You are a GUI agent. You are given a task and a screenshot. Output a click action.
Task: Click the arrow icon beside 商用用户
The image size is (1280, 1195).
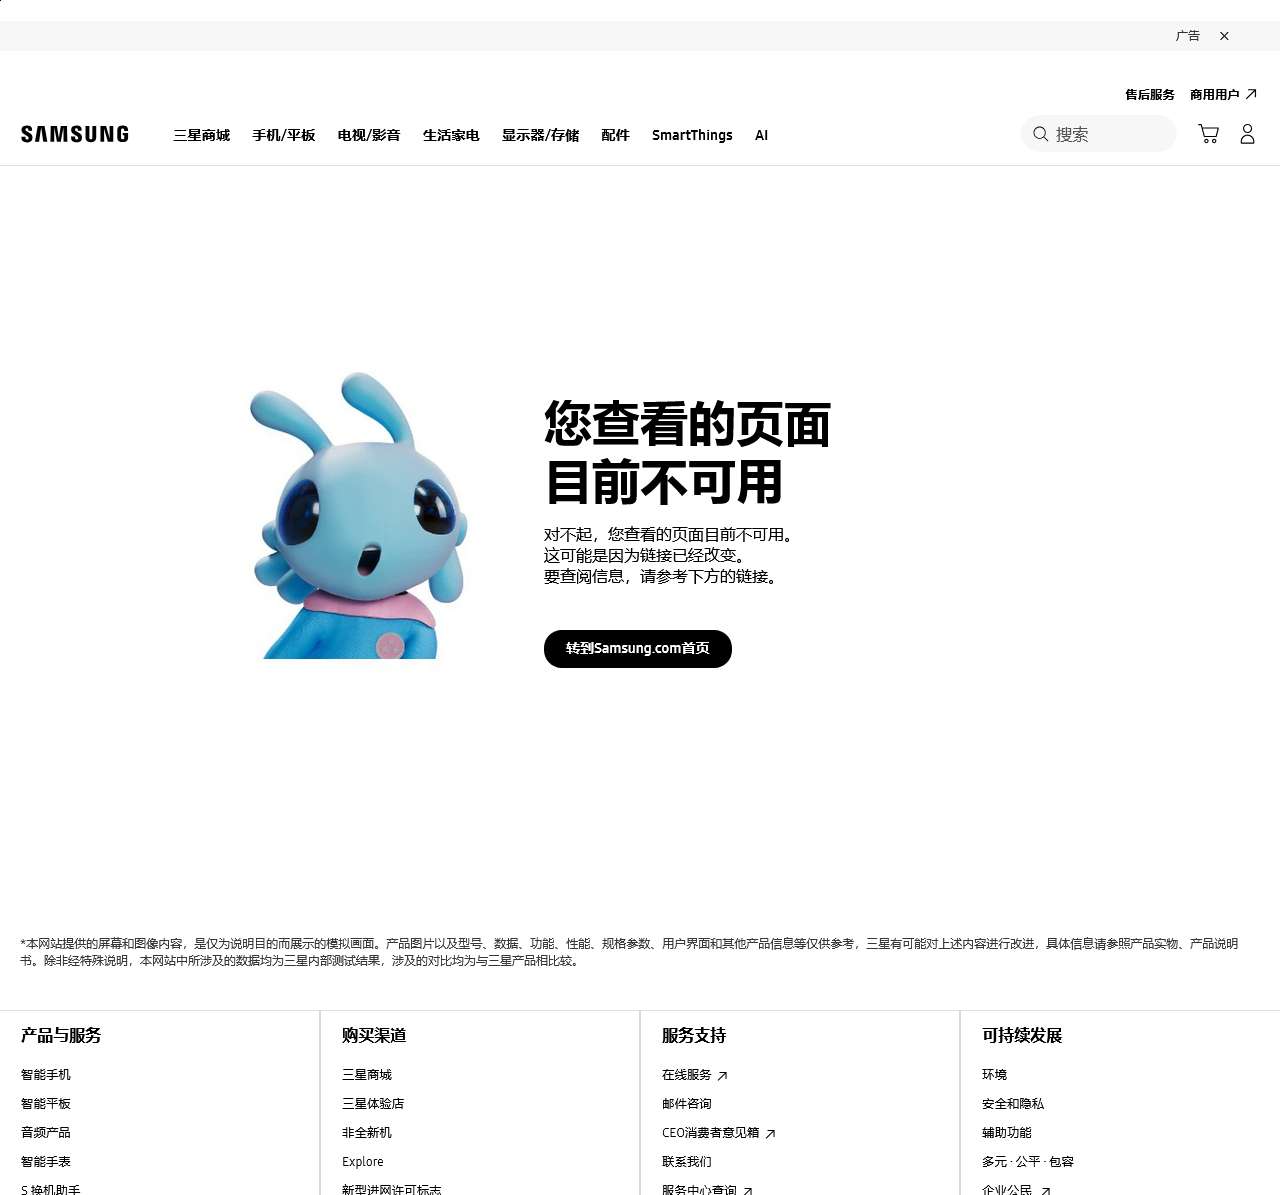[1251, 94]
